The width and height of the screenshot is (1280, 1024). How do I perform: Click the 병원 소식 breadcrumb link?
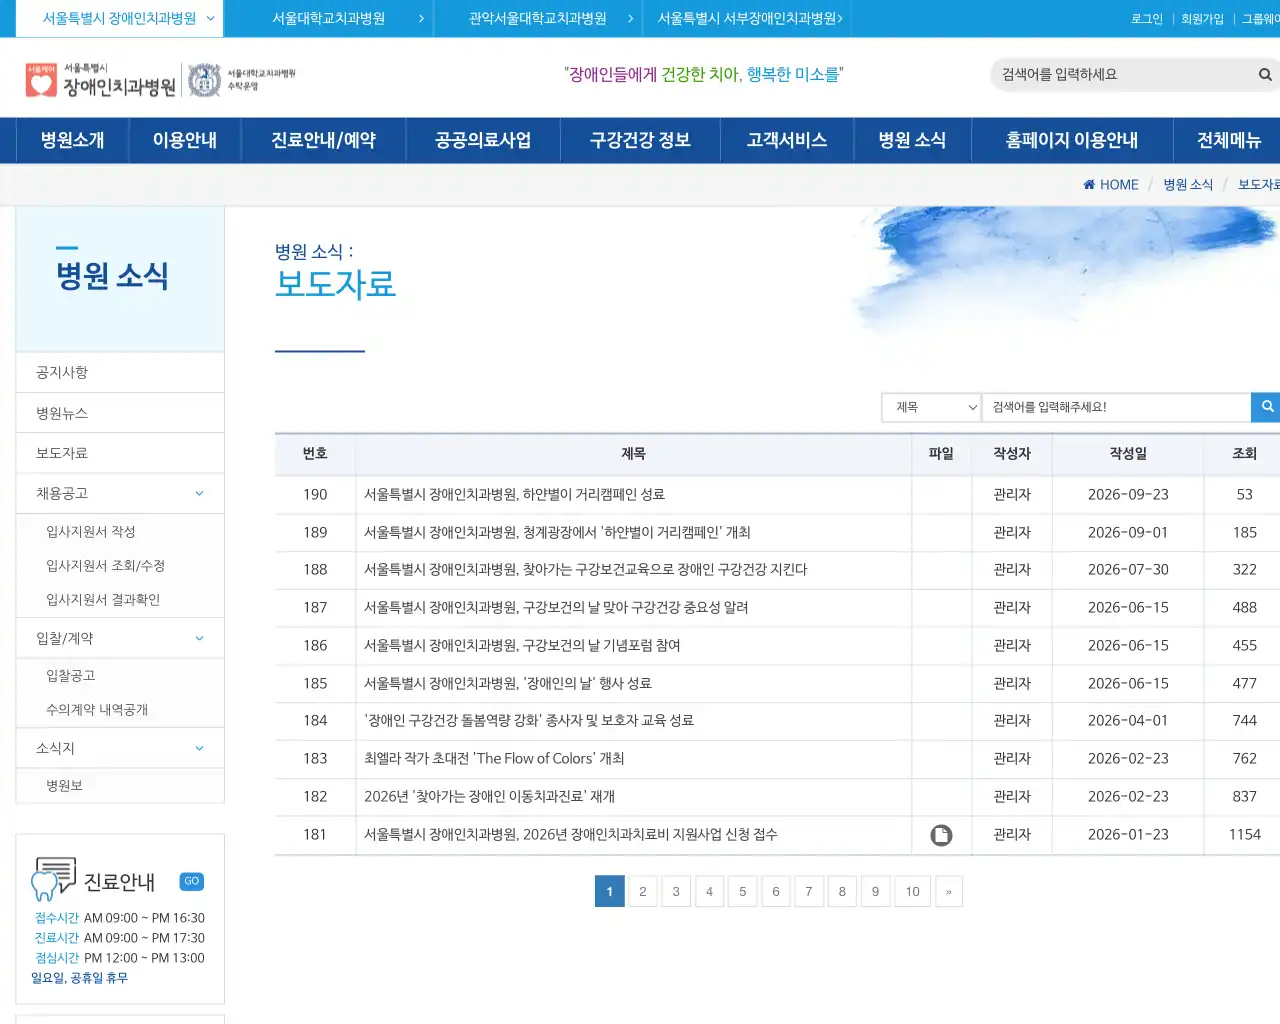point(1188,185)
